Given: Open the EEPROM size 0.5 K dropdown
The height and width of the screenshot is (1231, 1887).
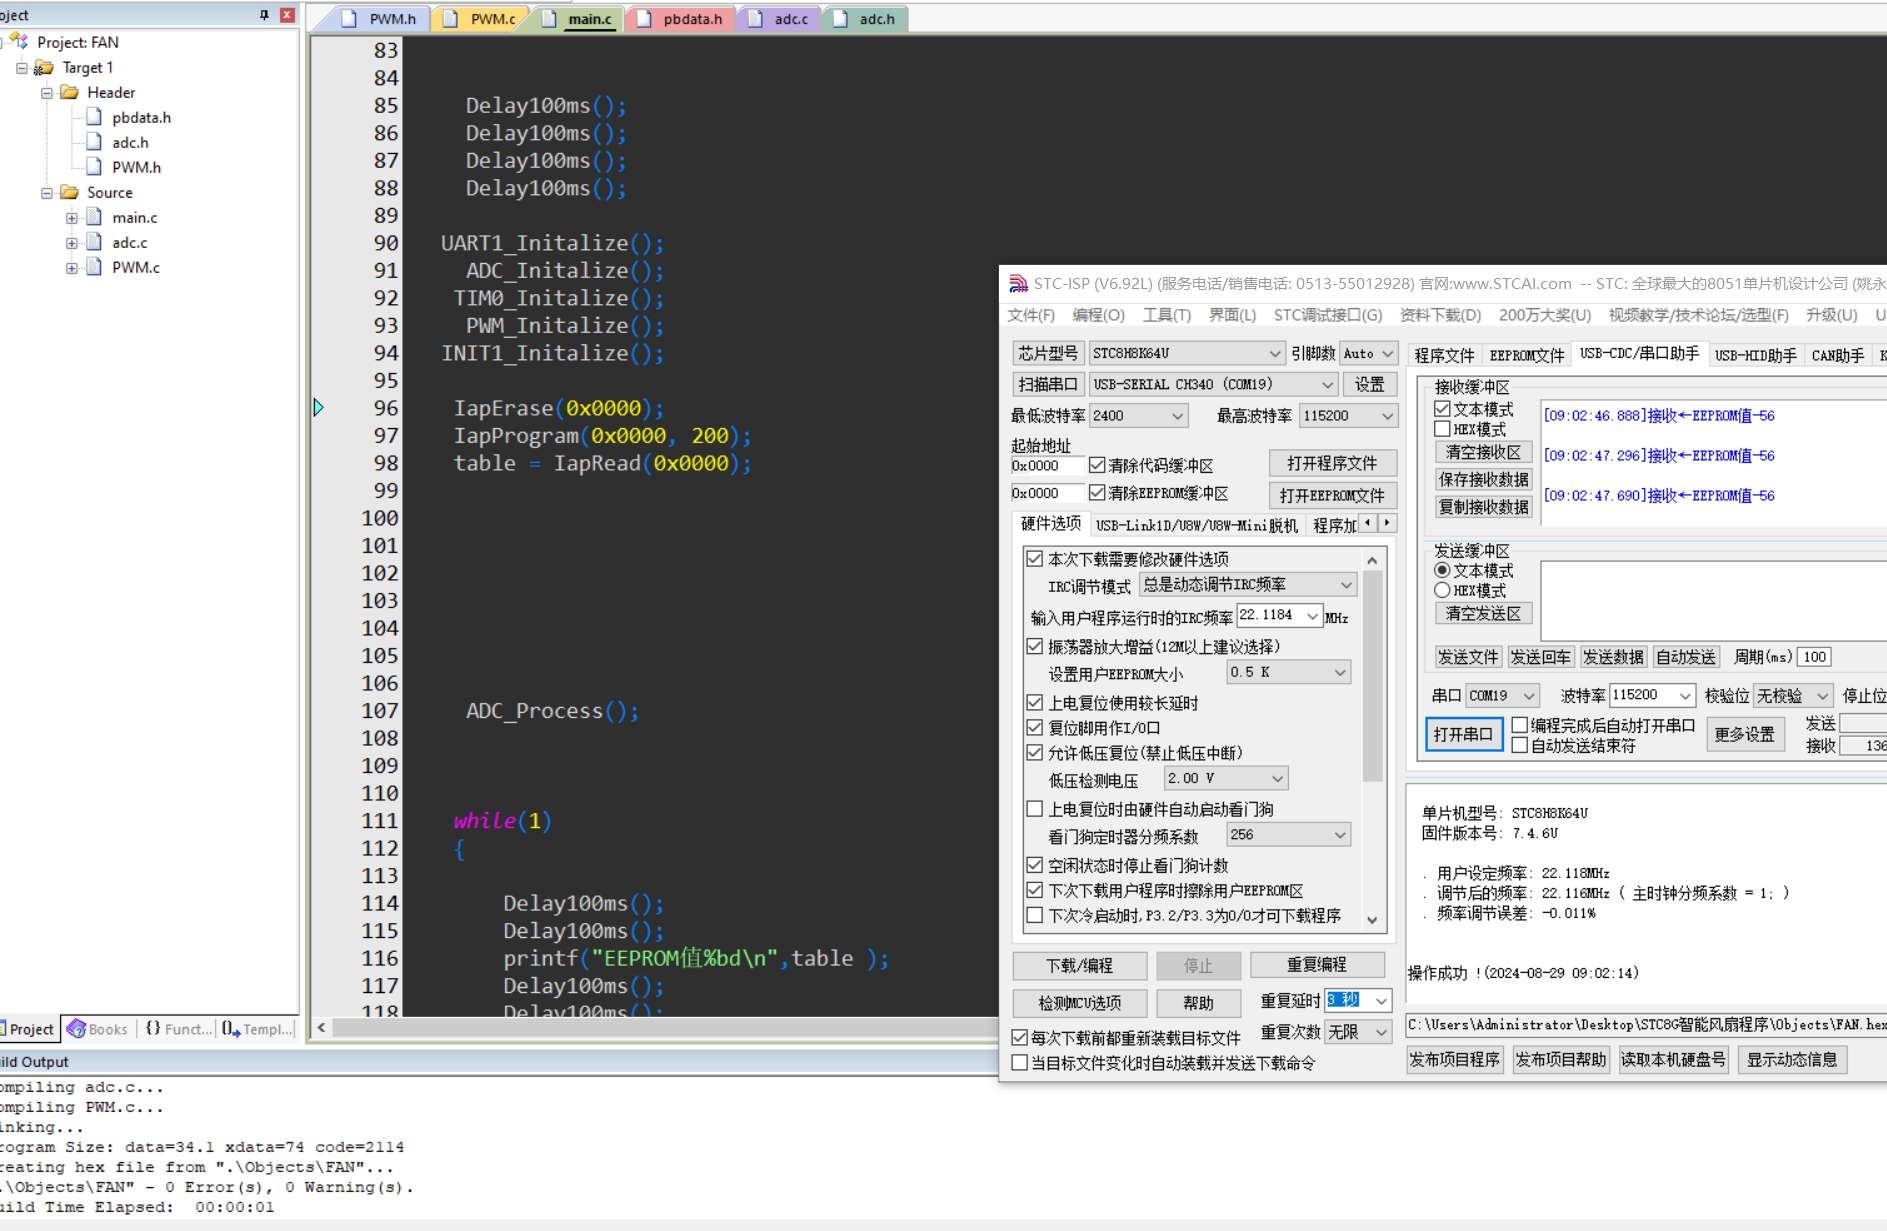Looking at the screenshot, I should pos(1288,672).
